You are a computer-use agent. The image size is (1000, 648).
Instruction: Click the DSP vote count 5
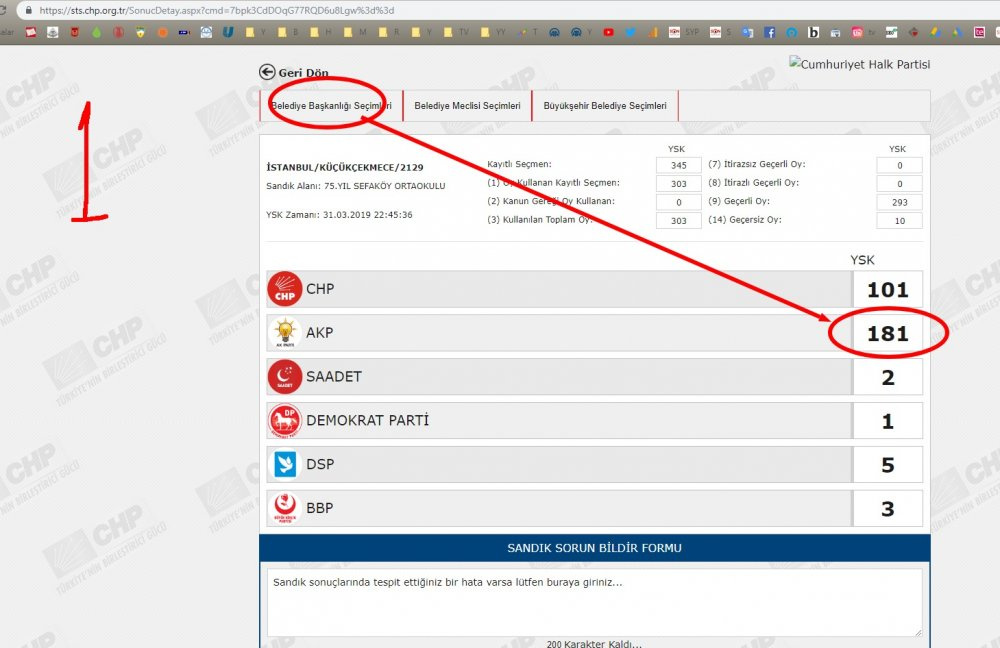888,465
